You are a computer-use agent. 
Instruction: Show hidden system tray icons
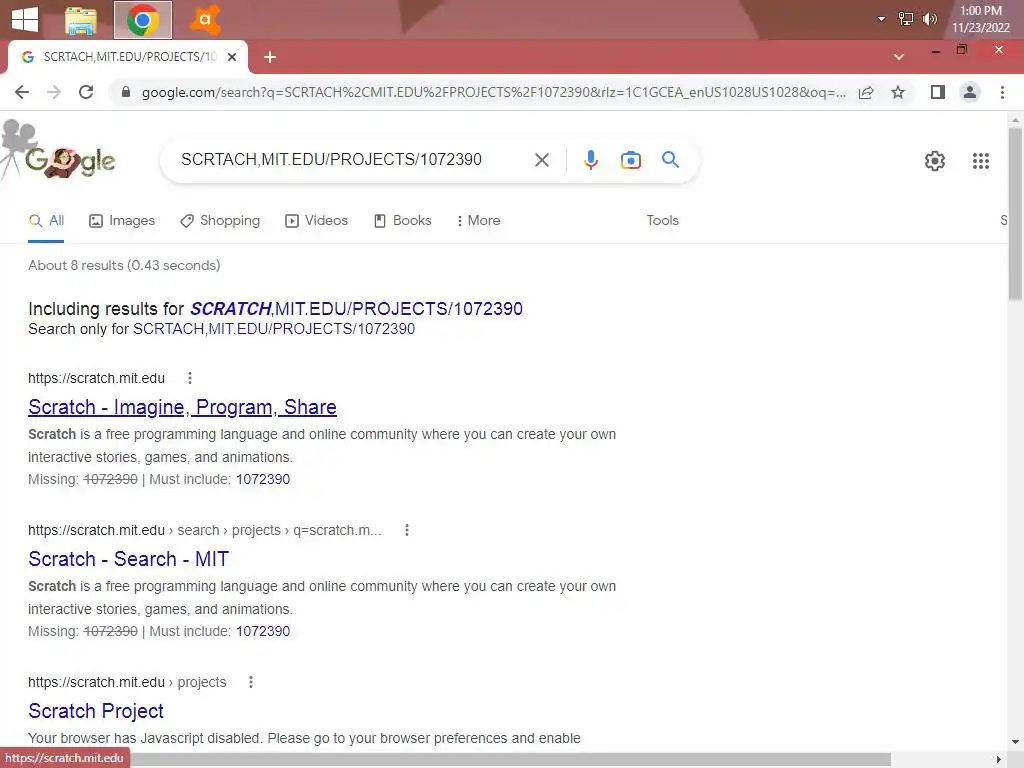(x=881, y=19)
